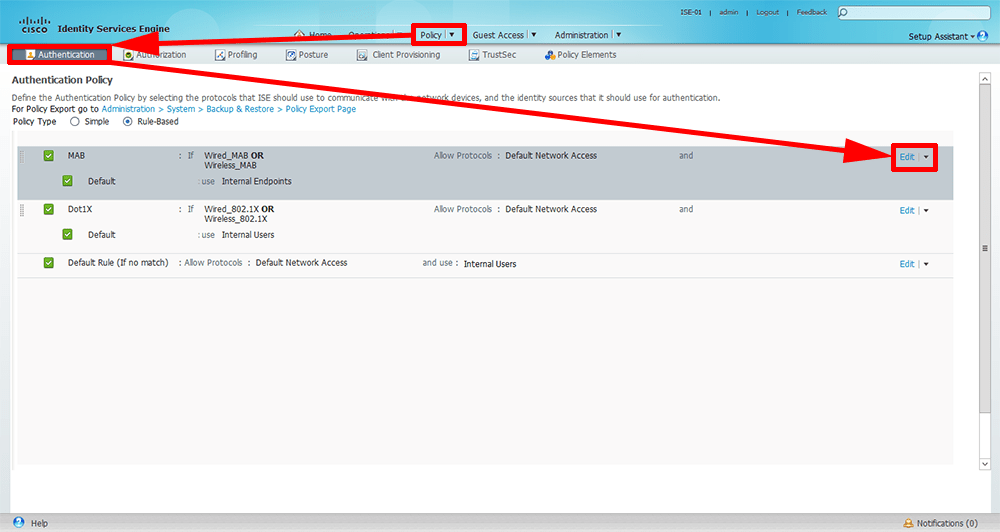
Task: Open dropdown arrow beside Default Rule Edit
Action: click(926, 264)
